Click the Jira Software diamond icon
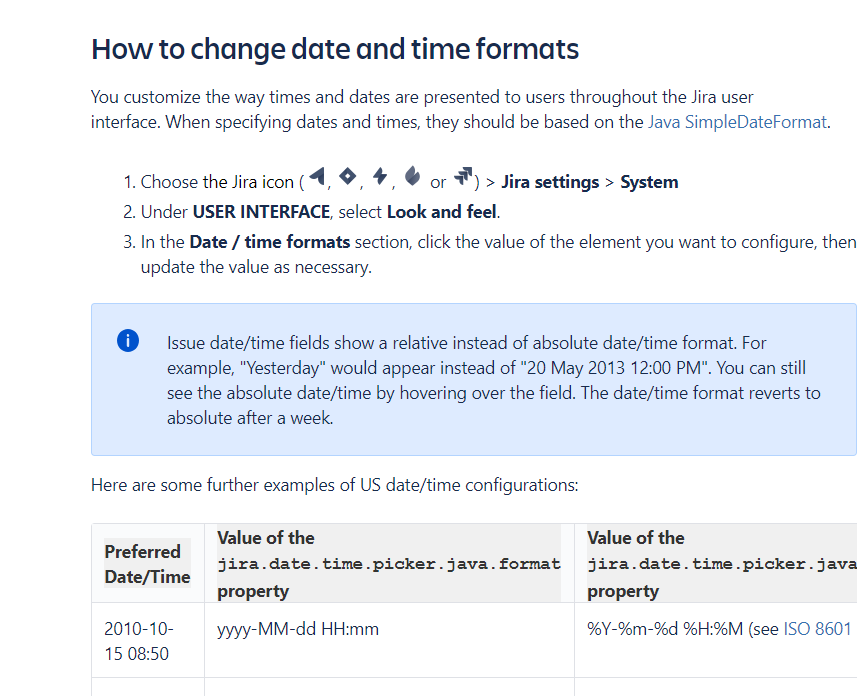Image resolution: width=868 pixels, height=696 pixels. pos(348,176)
